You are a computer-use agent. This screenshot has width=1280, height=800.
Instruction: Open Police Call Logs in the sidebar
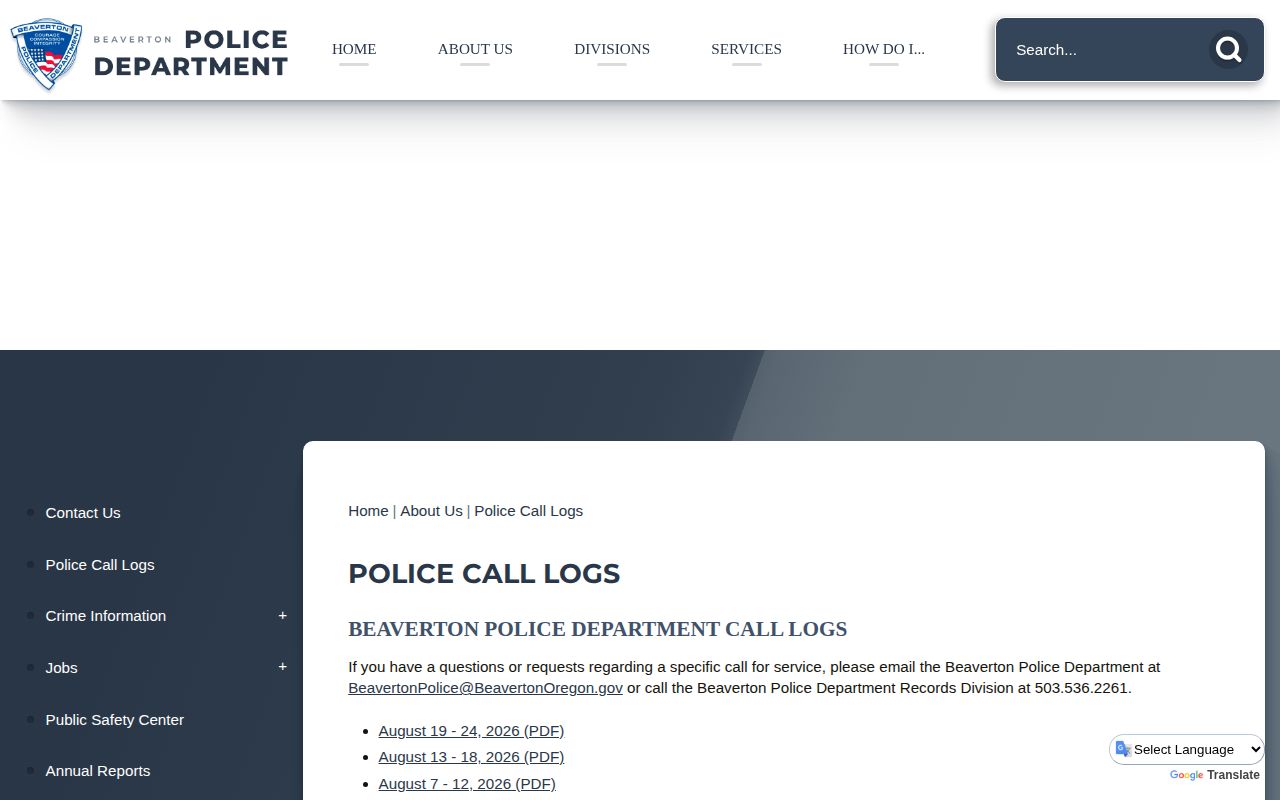pyautogui.click(x=100, y=565)
